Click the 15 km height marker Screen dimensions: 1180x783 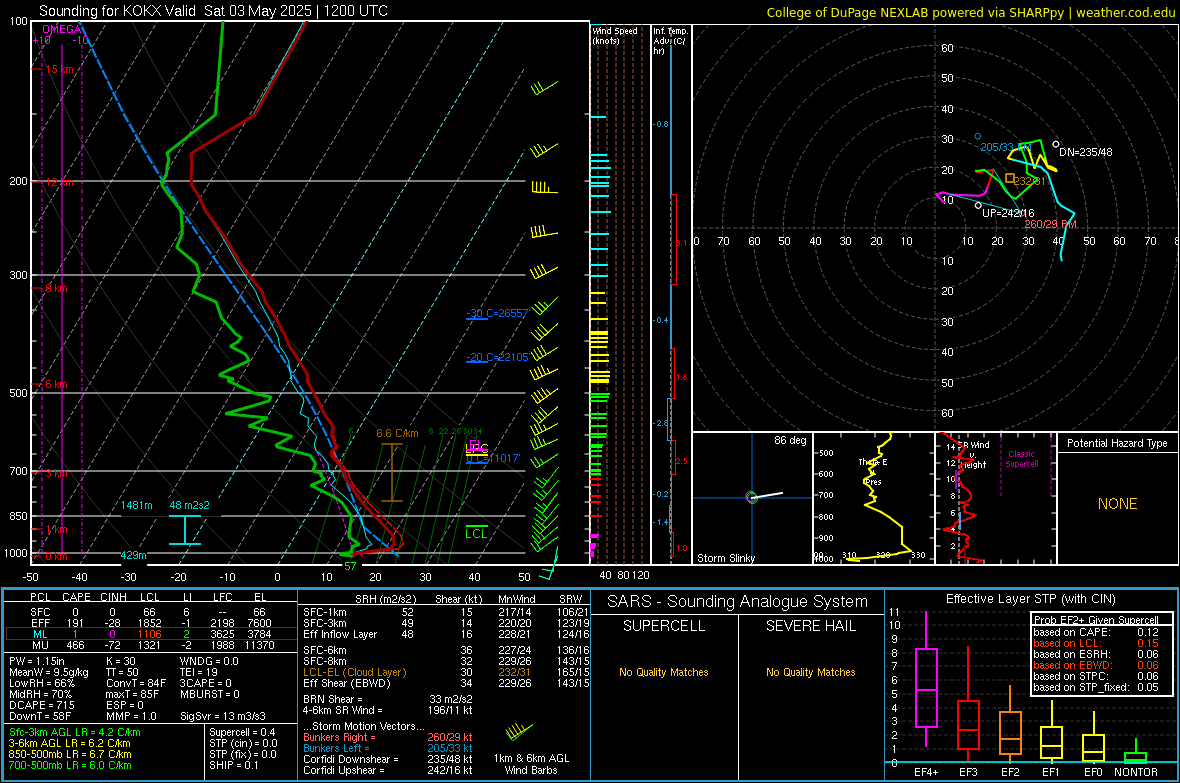59,69
